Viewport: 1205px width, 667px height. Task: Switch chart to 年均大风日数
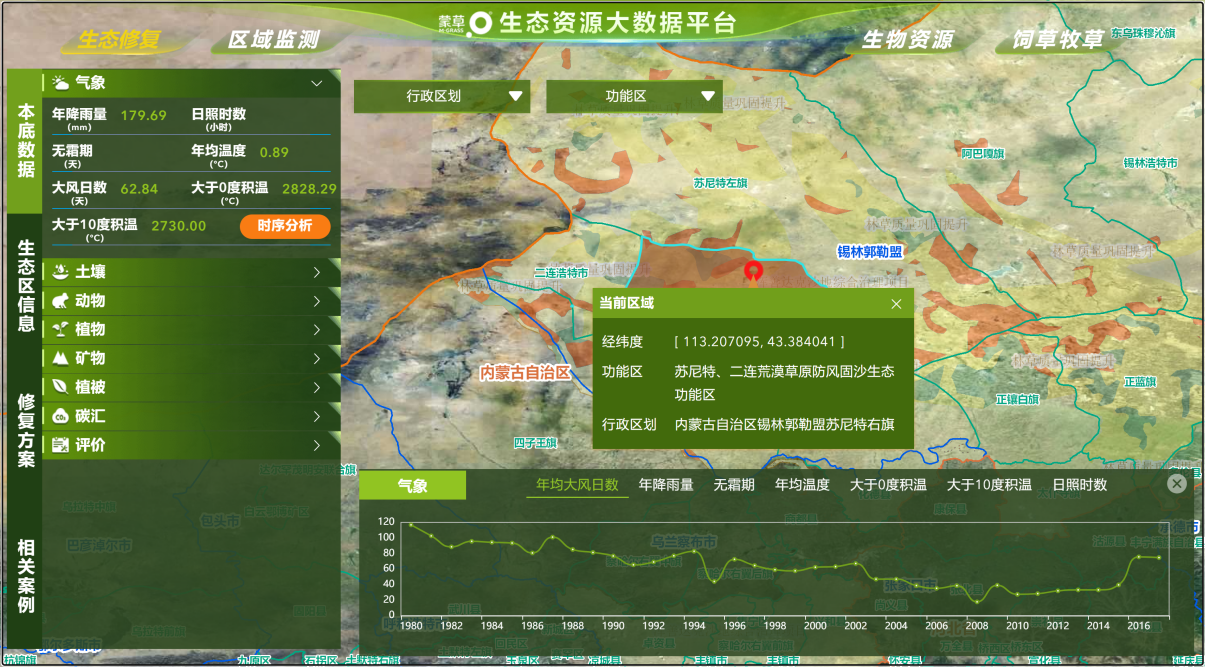point(577,485)
